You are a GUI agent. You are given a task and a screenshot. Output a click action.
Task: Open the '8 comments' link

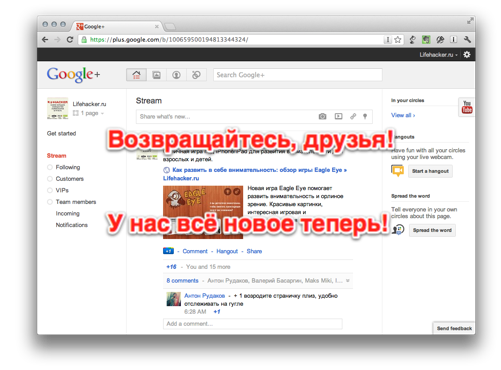click(182, 281)
